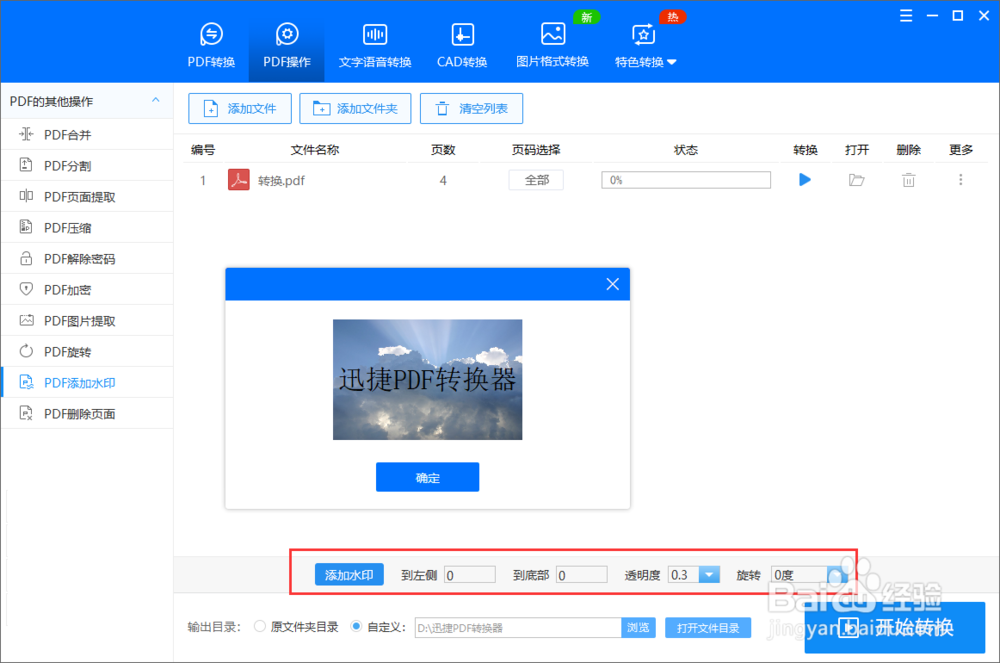Viewport: 1000px width, 663px height.
Task: Open the more options dots for 转换.pdf
Action: tap(960, 180)
